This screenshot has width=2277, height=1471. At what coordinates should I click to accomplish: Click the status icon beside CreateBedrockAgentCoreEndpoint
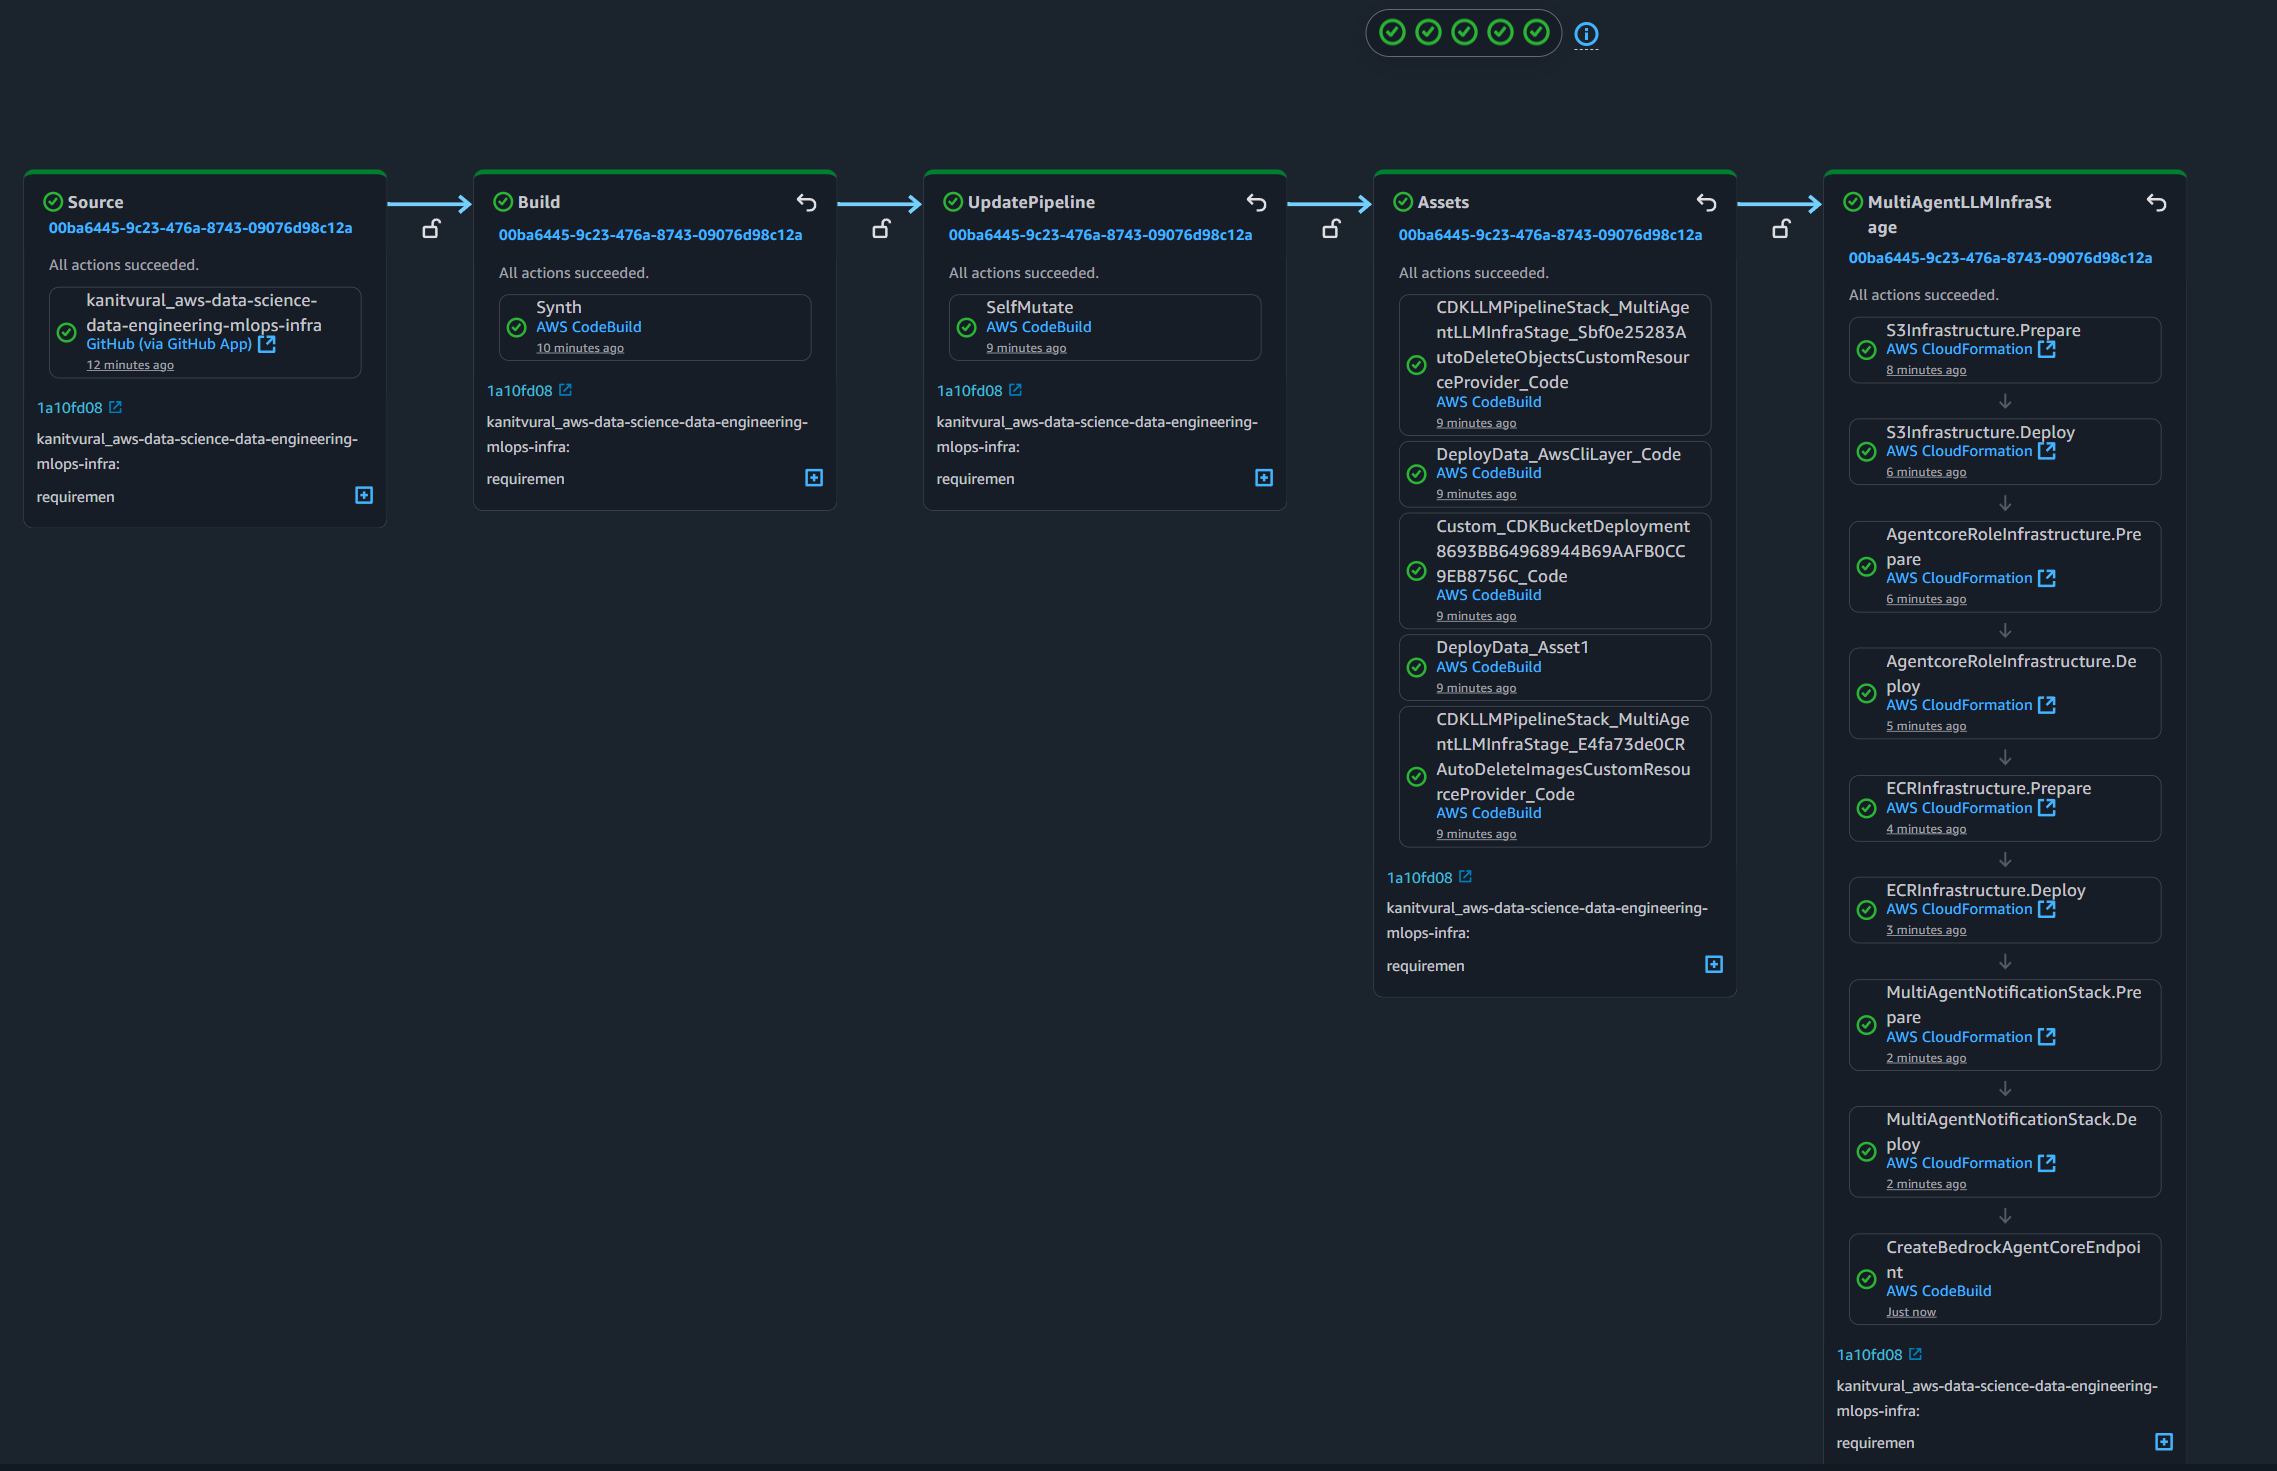tap(1867, 1279)
